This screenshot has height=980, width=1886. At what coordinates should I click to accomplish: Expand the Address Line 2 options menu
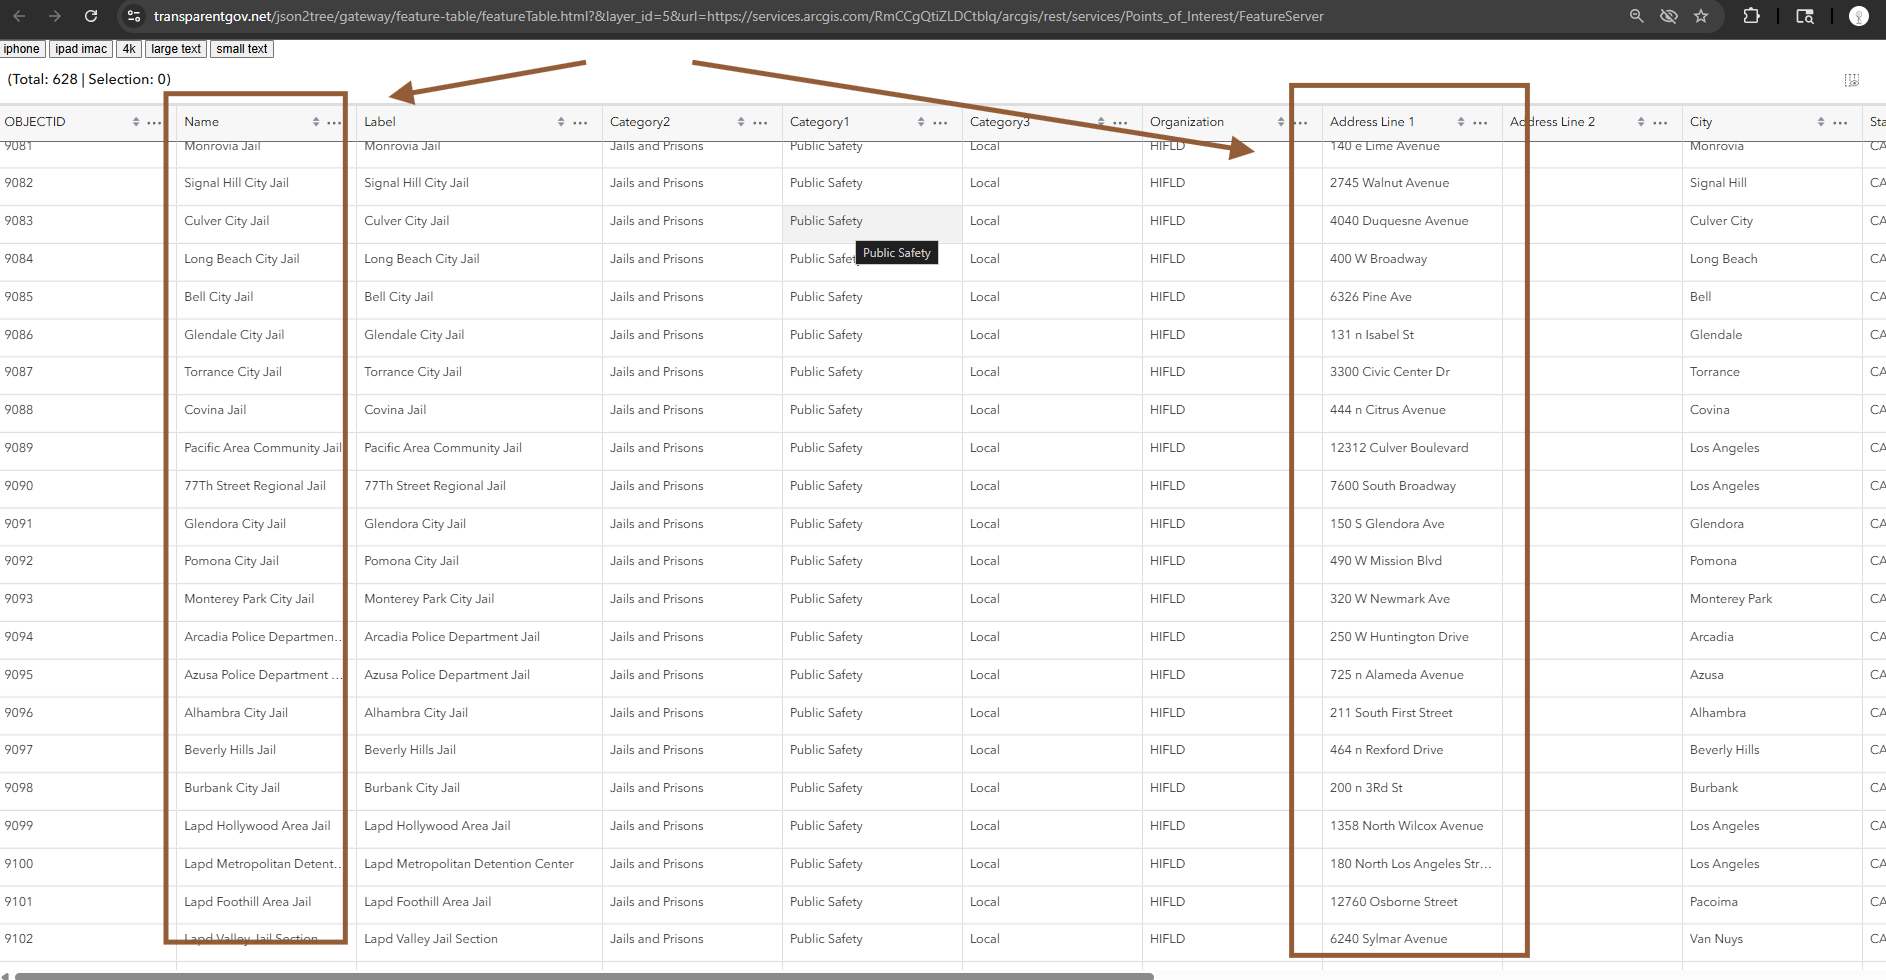[1660, 122]
